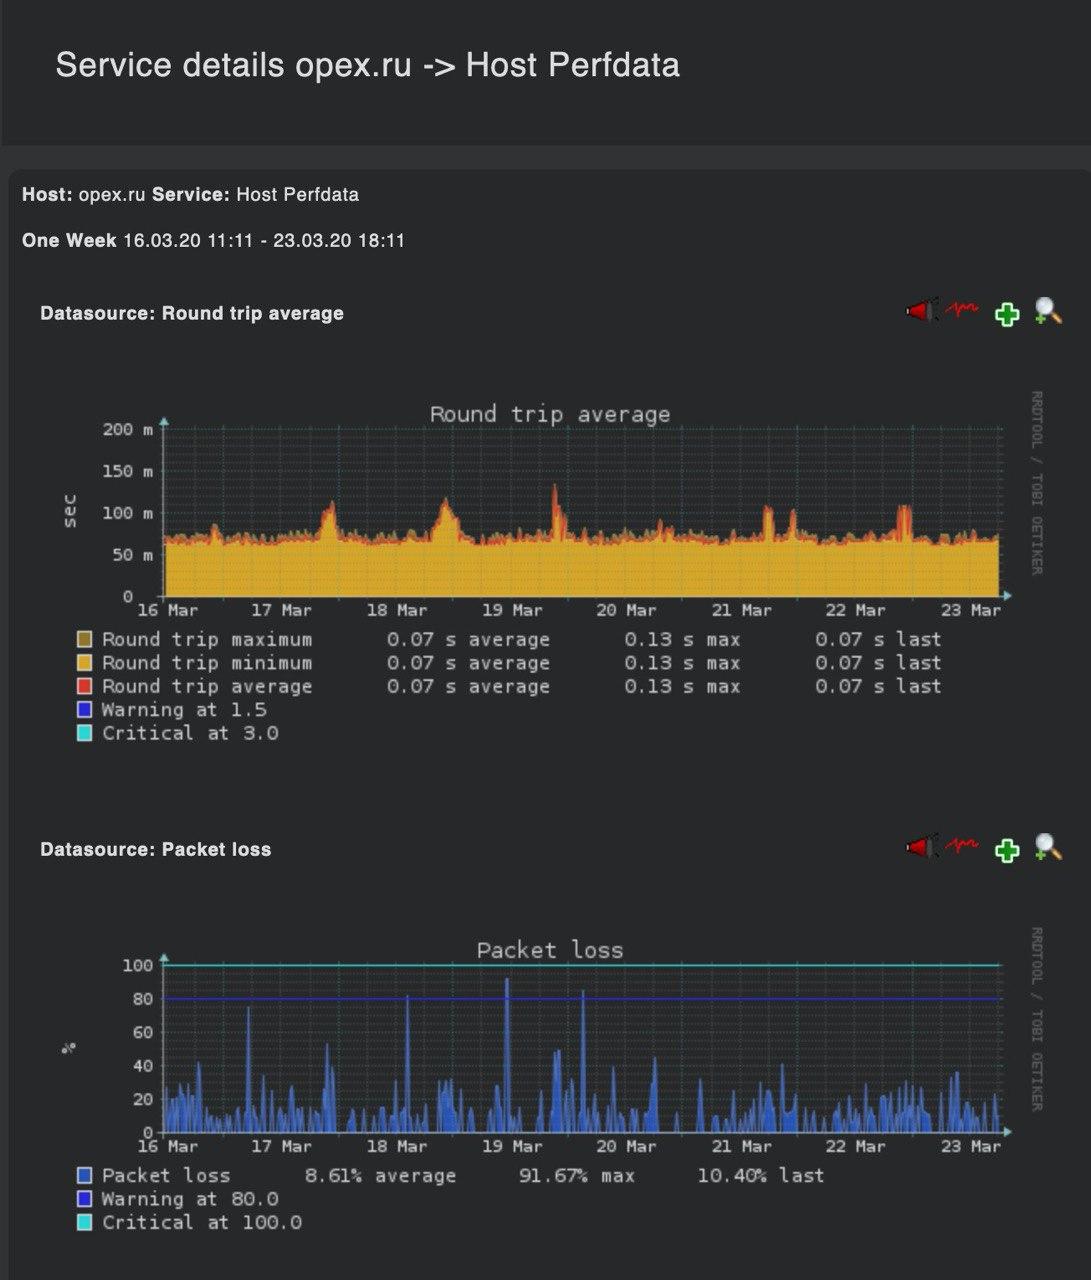Zoom into the Round trip average graph using magnifier

(1047, 312)
